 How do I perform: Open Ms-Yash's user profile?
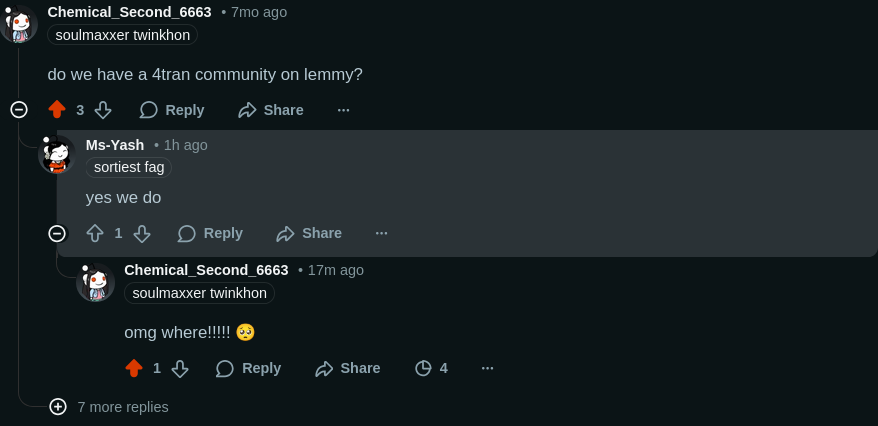click(x=115, y=145)
